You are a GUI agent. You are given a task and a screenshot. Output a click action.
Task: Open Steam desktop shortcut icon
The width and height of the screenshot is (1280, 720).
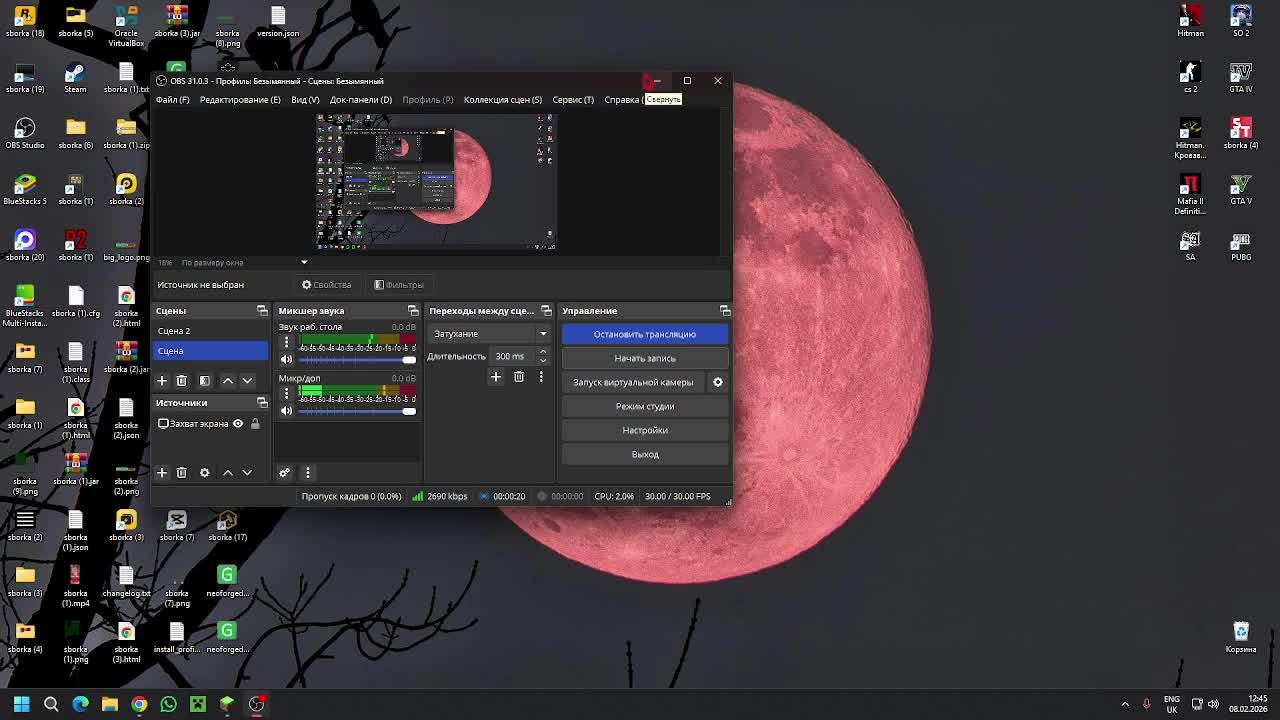coord(75,78)
